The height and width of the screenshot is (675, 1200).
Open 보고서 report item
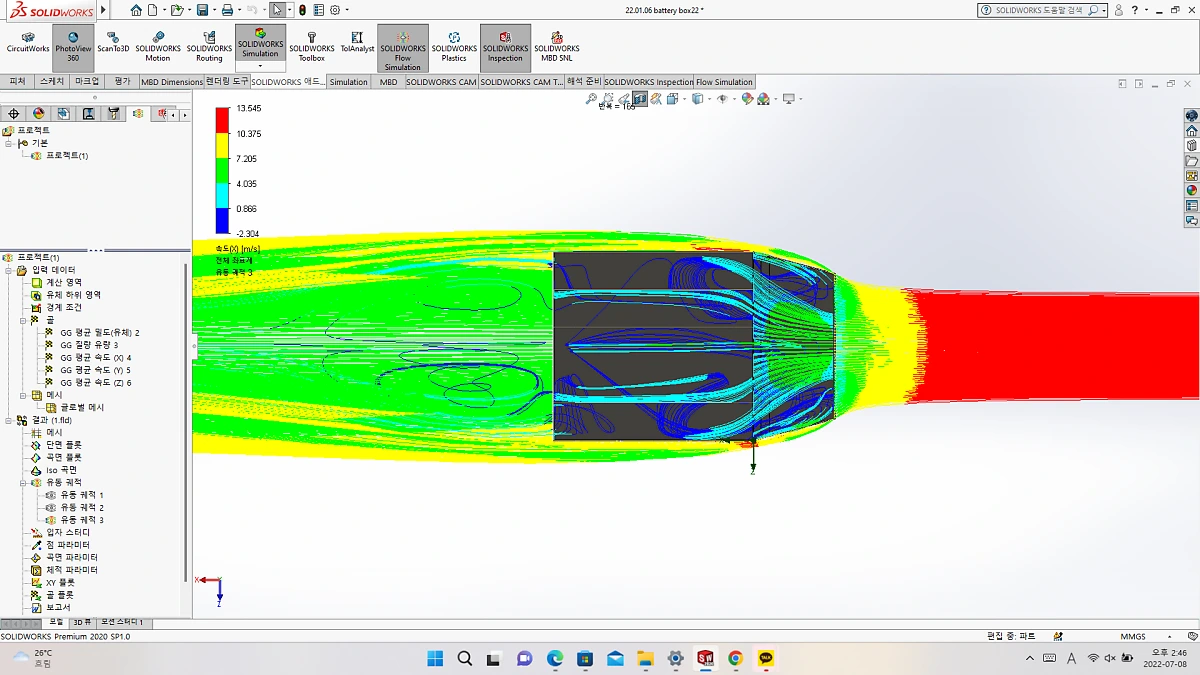tap(58, 607)
